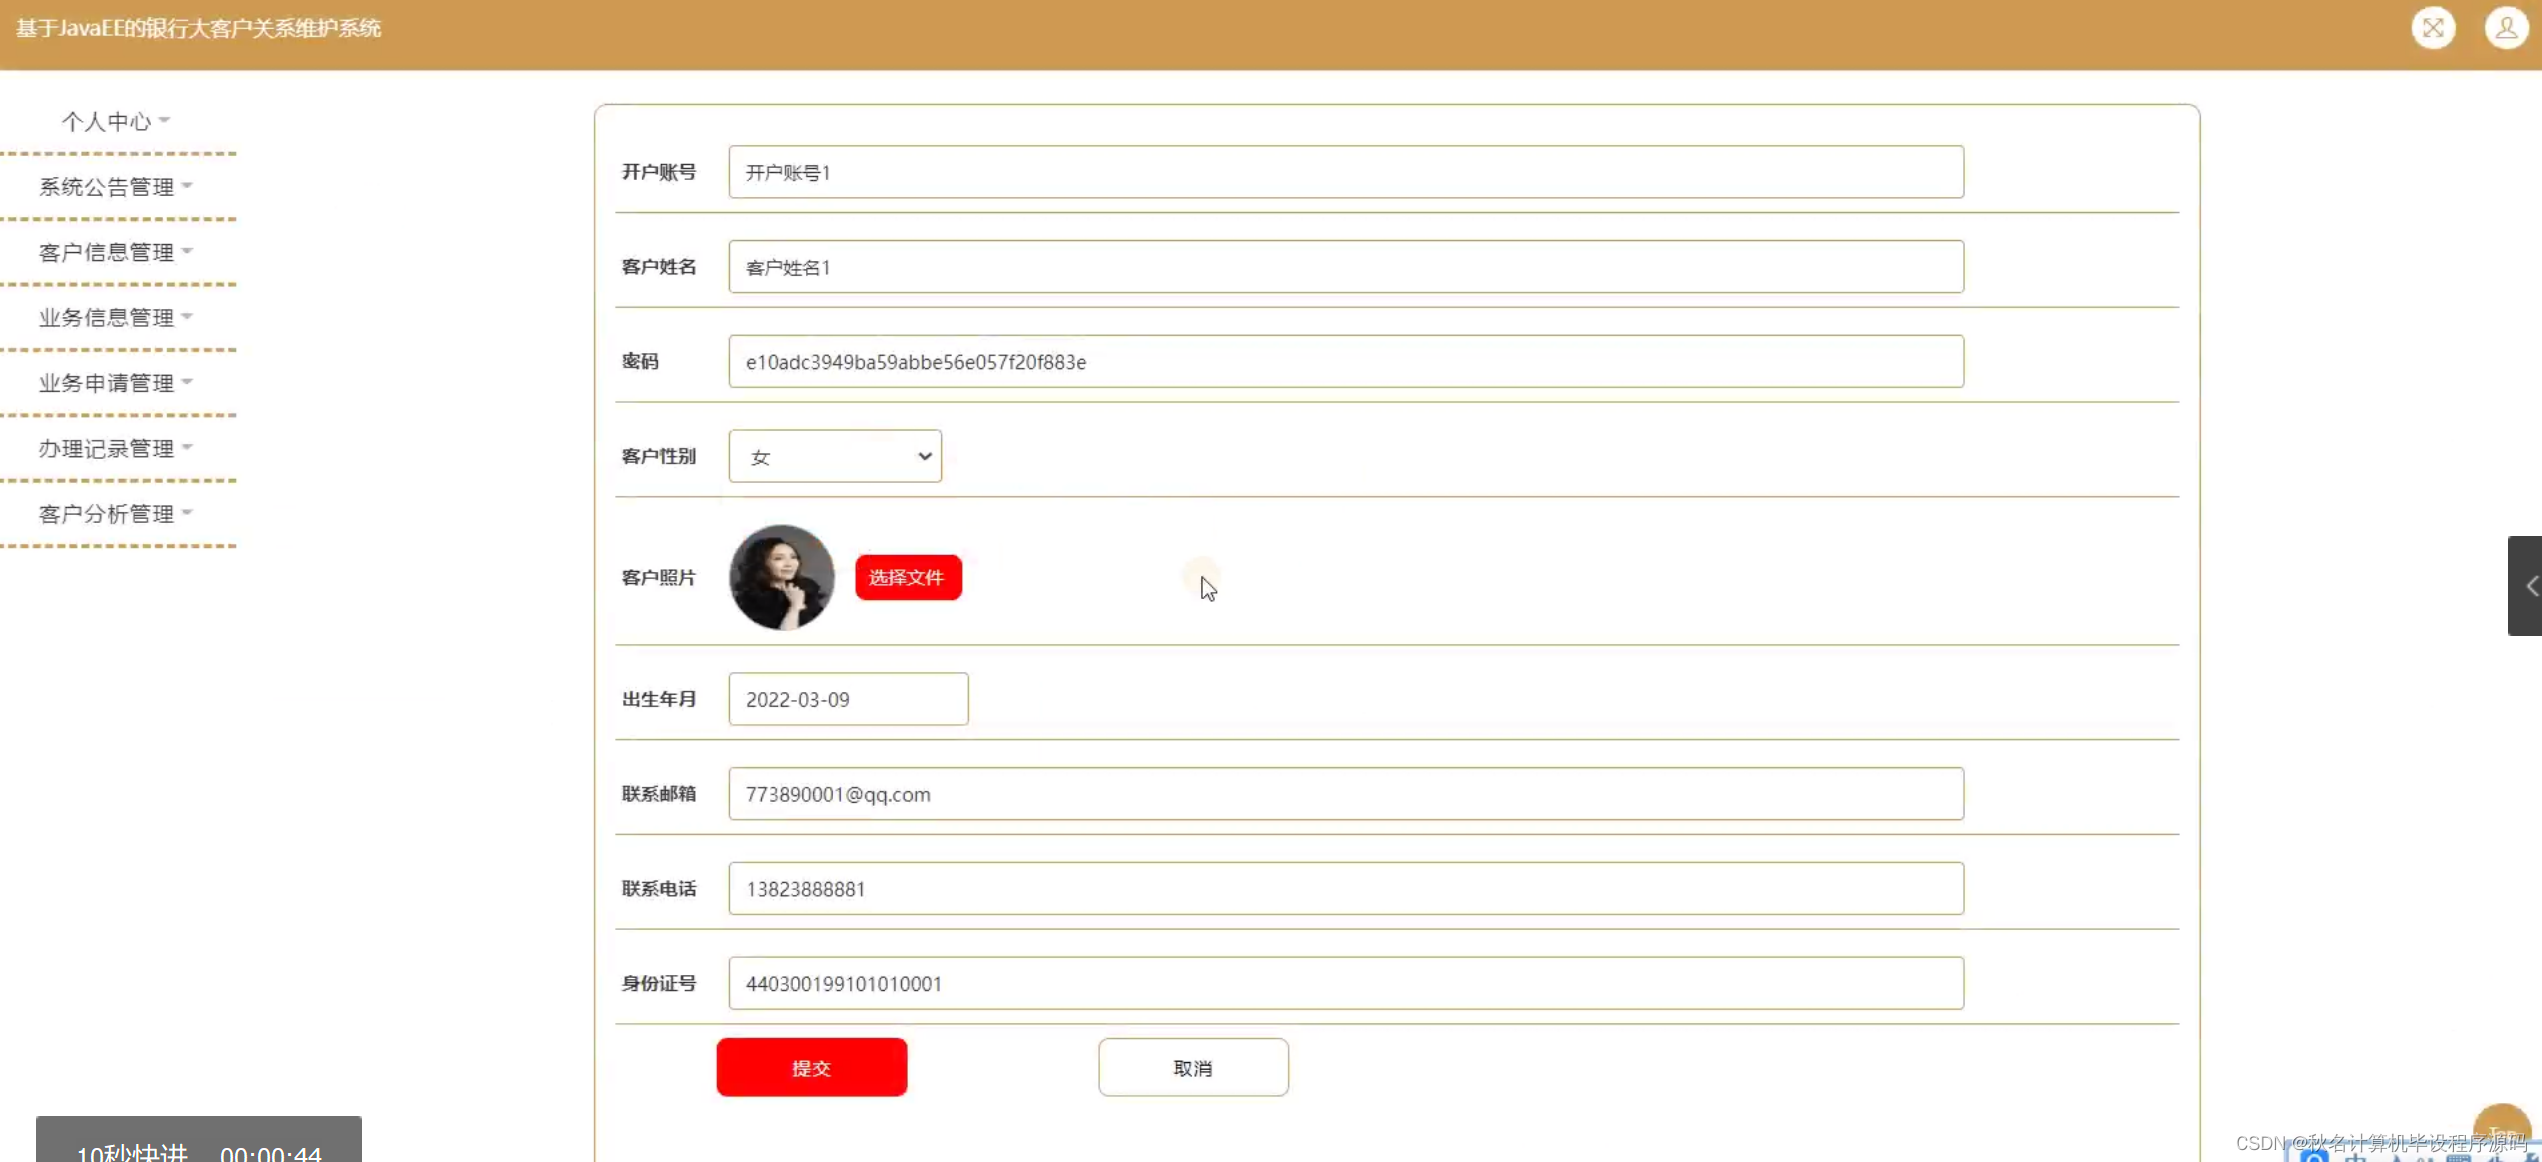
Task: Click into the 身份证号 text field
Action: pyautogui.click(x=1345, y=984)
